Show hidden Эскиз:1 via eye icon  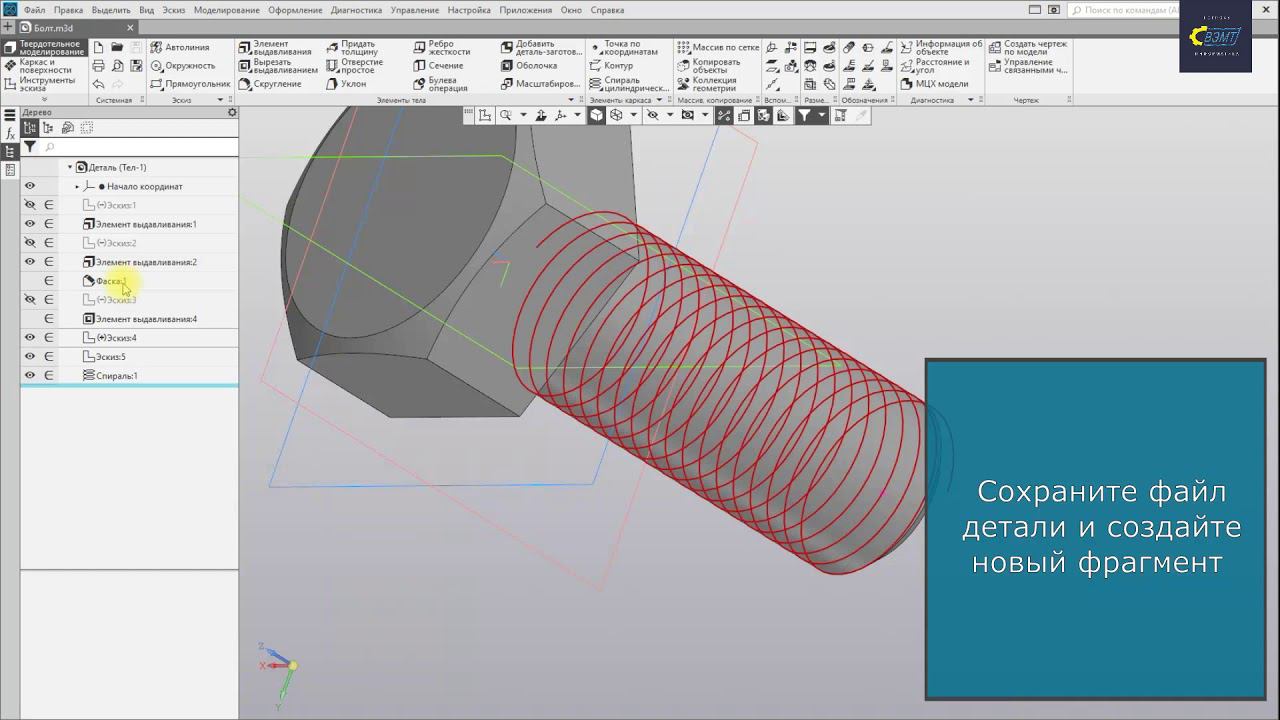click(x=30, y=205)
